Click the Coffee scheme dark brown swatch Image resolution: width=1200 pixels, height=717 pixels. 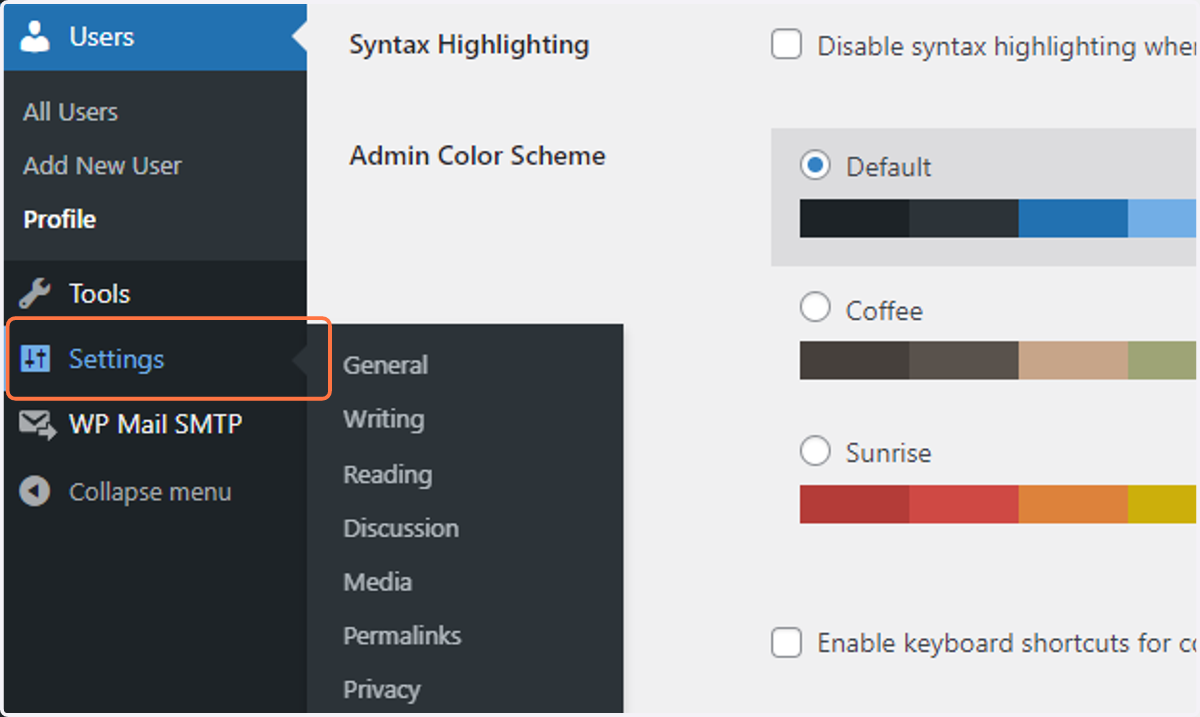click(854, 361)
